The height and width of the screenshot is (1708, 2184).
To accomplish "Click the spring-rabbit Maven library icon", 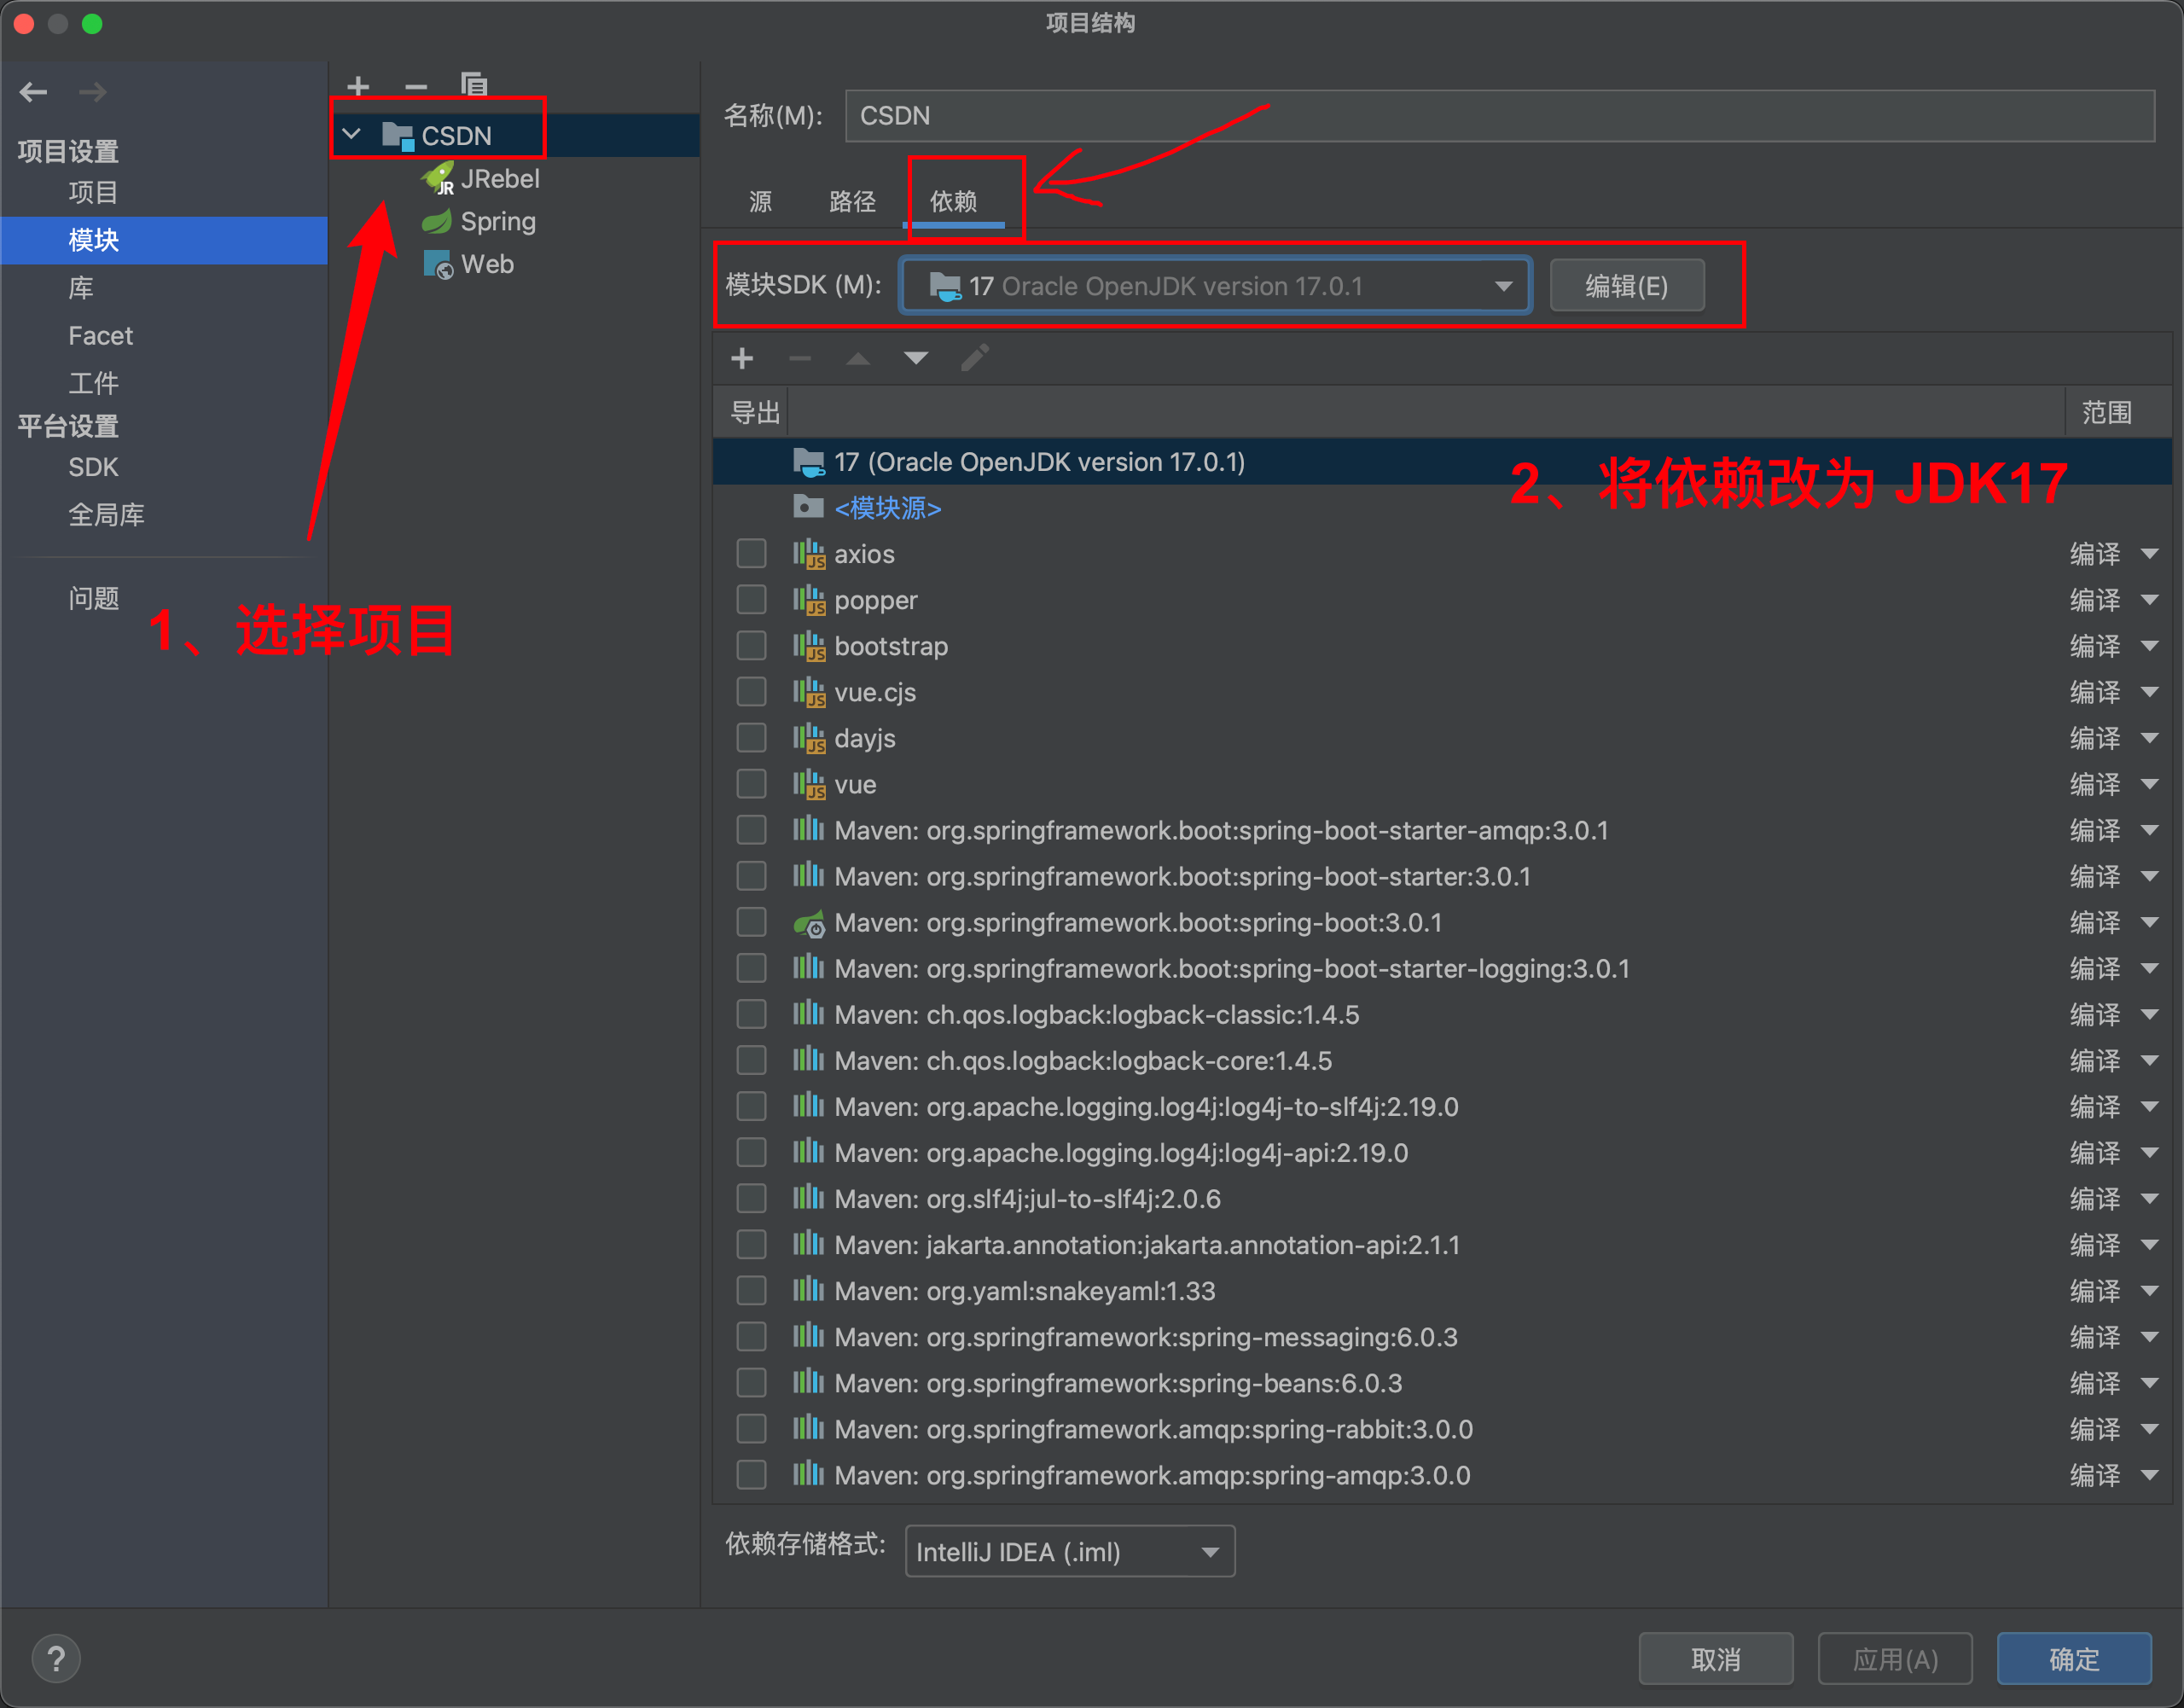I will 808,1428.
